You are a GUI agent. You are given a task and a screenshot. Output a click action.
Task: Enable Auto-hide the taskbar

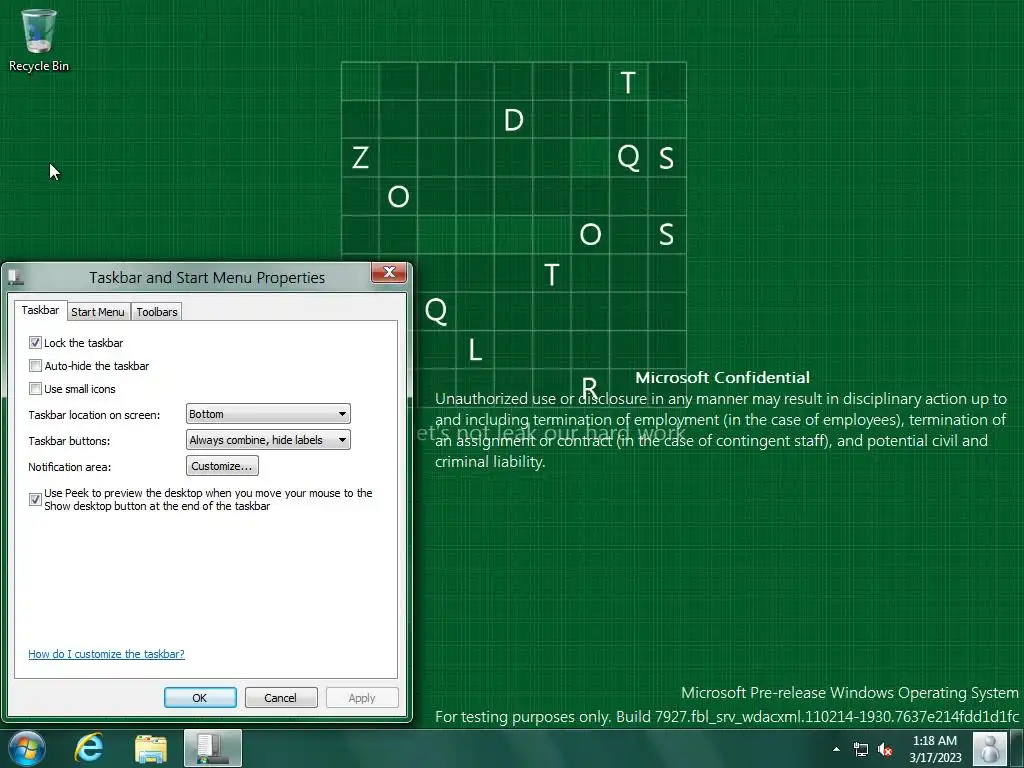pos(35,366)
